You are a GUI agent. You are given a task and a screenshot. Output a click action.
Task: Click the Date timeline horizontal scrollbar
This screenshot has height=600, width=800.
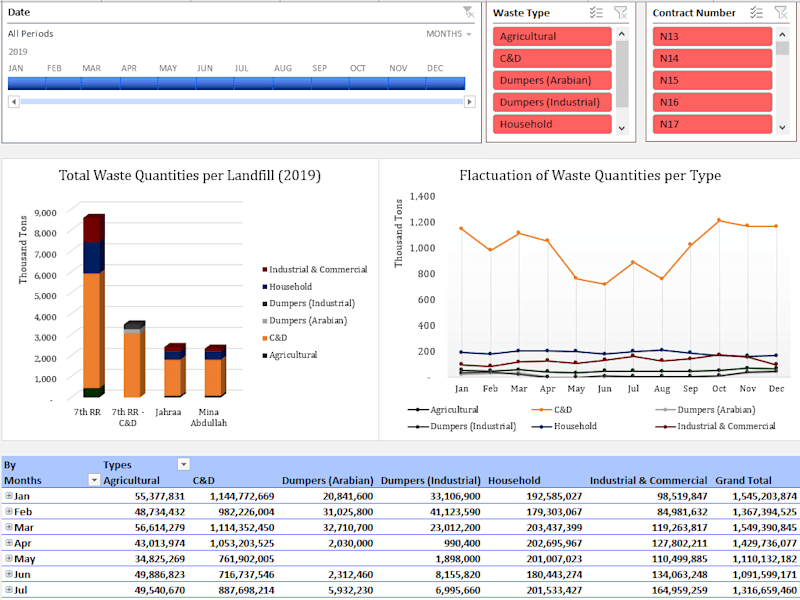point(242,102)
